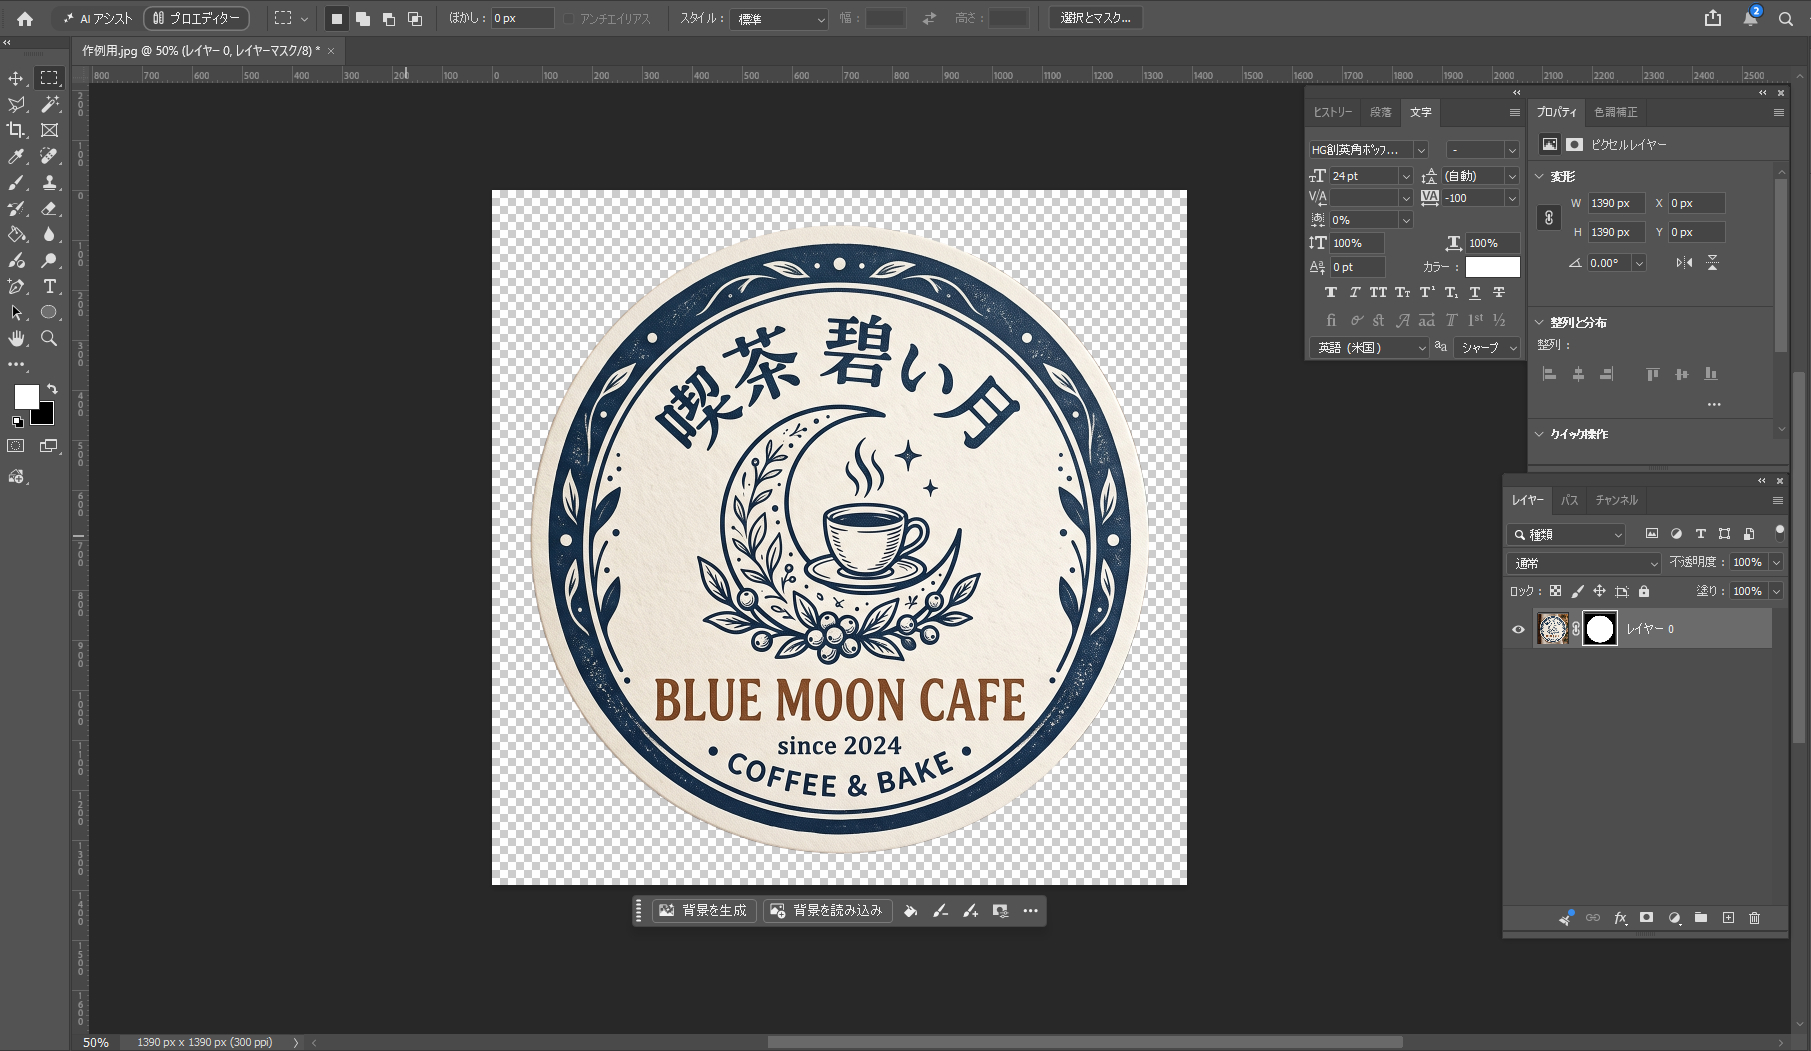Select the Zoom tool in toolbar

[49, 339]
